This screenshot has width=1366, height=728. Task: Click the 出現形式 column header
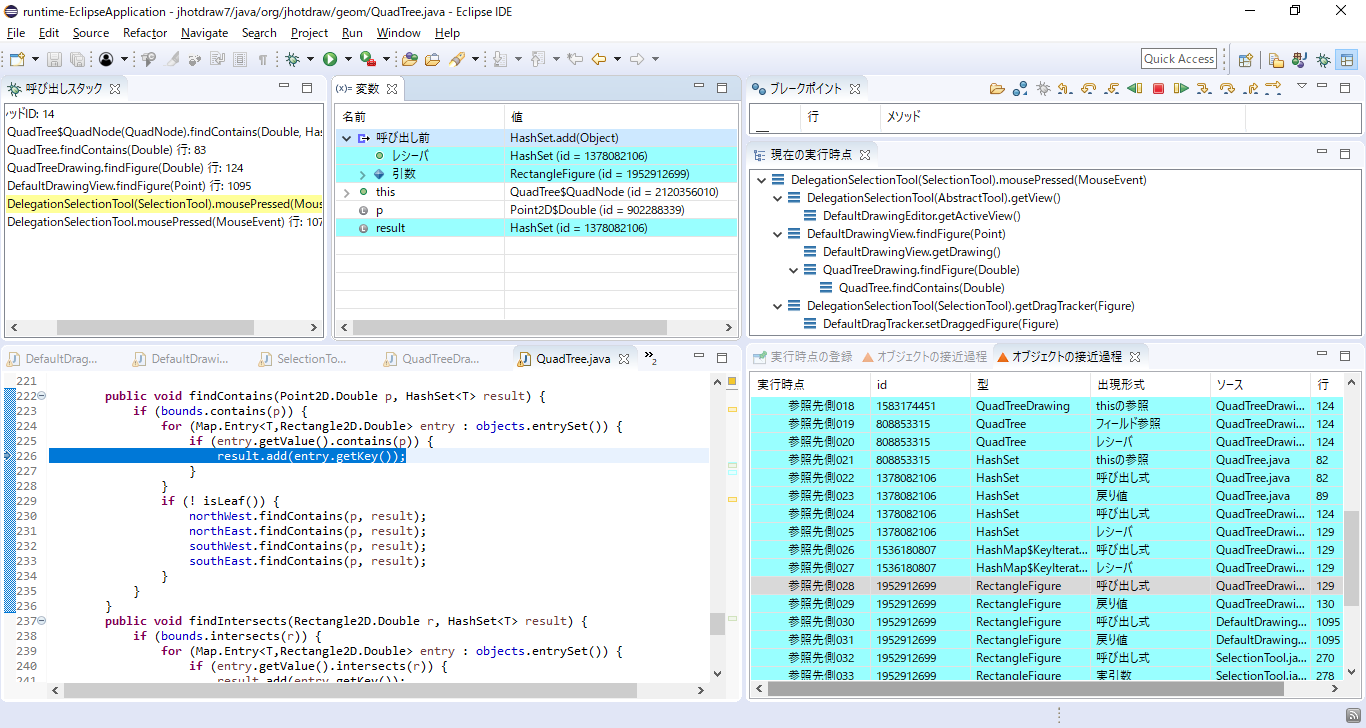click(x=1150, y=385)
